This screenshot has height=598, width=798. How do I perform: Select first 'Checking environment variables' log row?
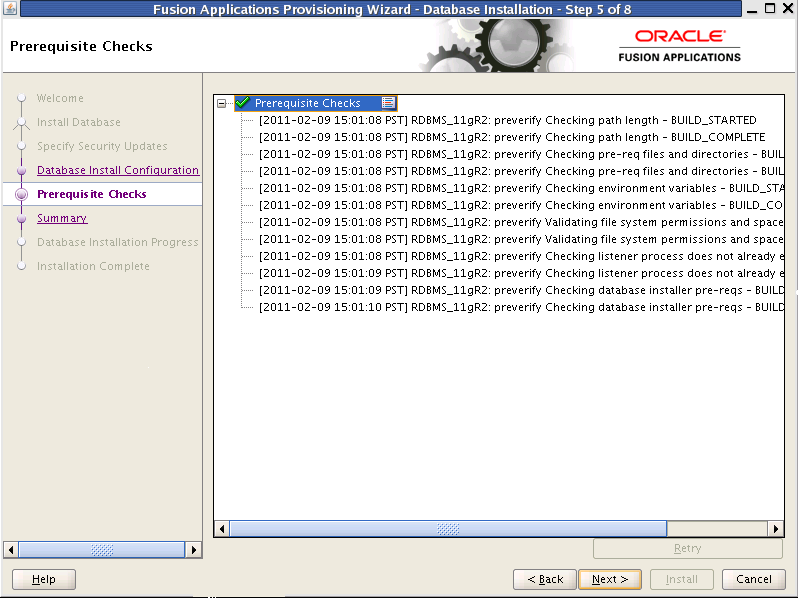tap(521, 188)
